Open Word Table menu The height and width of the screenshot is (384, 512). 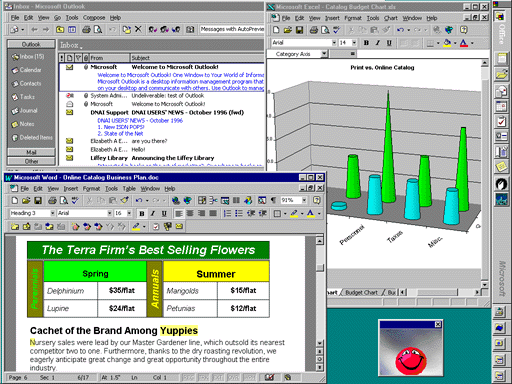pos(129,189)
